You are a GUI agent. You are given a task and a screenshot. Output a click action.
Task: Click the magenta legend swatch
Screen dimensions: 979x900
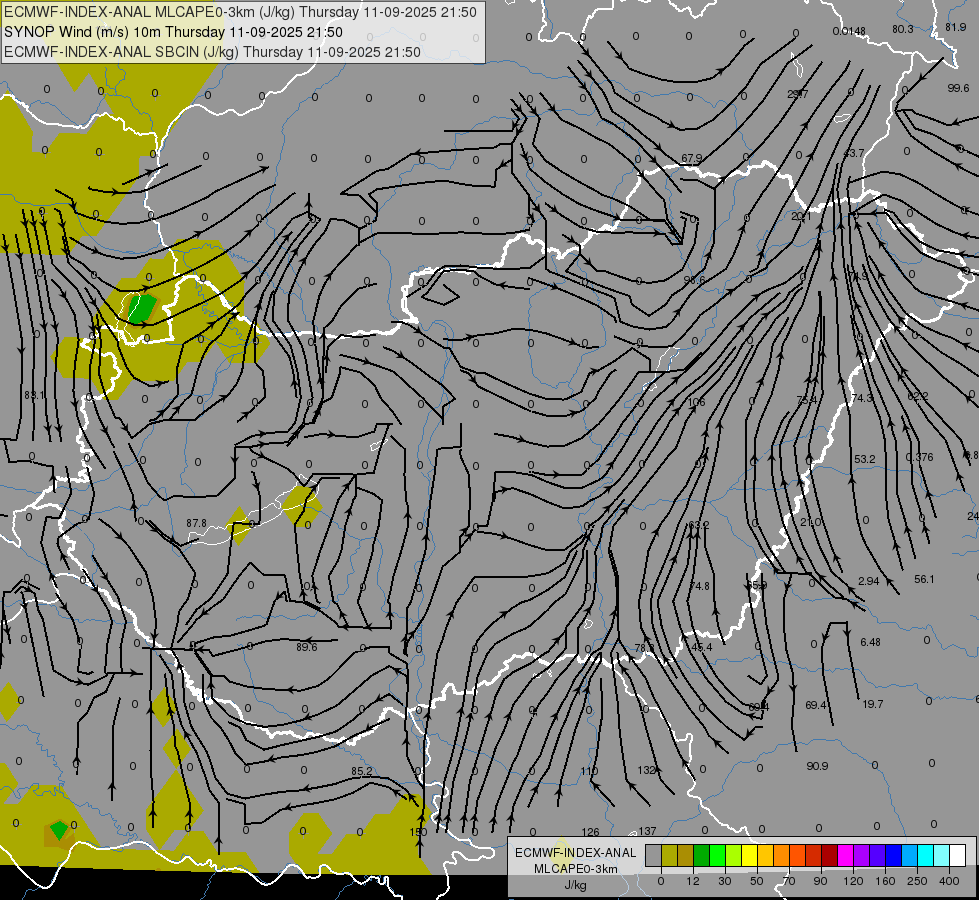846,855
